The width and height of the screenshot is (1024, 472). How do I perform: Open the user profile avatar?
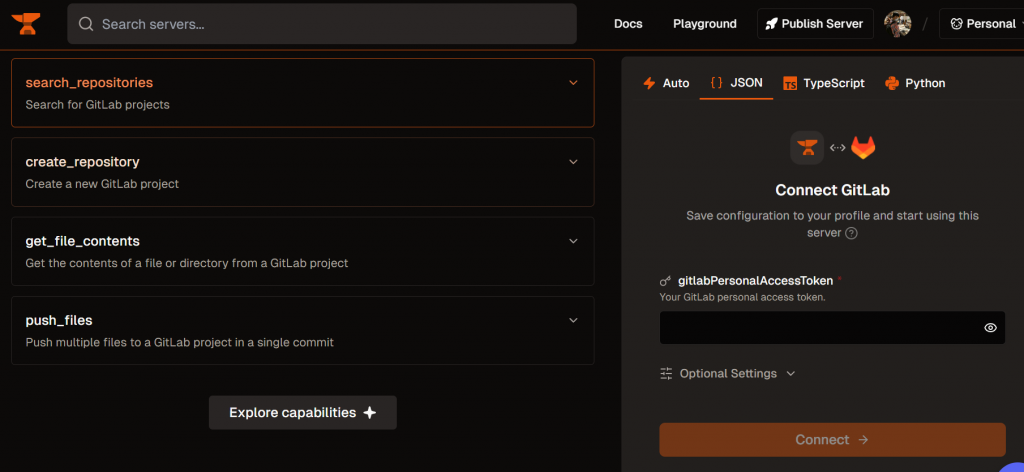[897, 24]
